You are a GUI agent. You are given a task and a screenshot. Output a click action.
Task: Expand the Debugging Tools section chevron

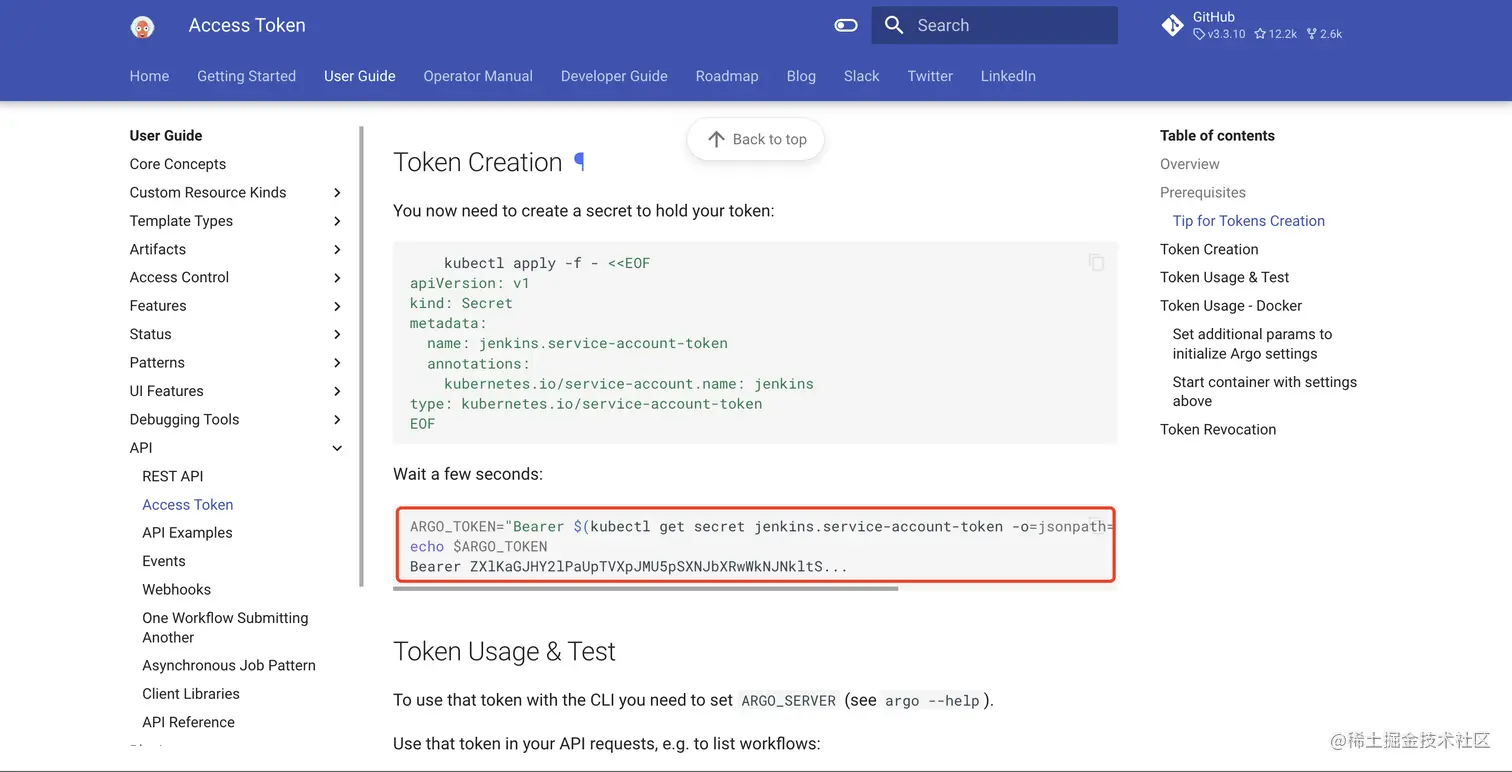[337, 420]
